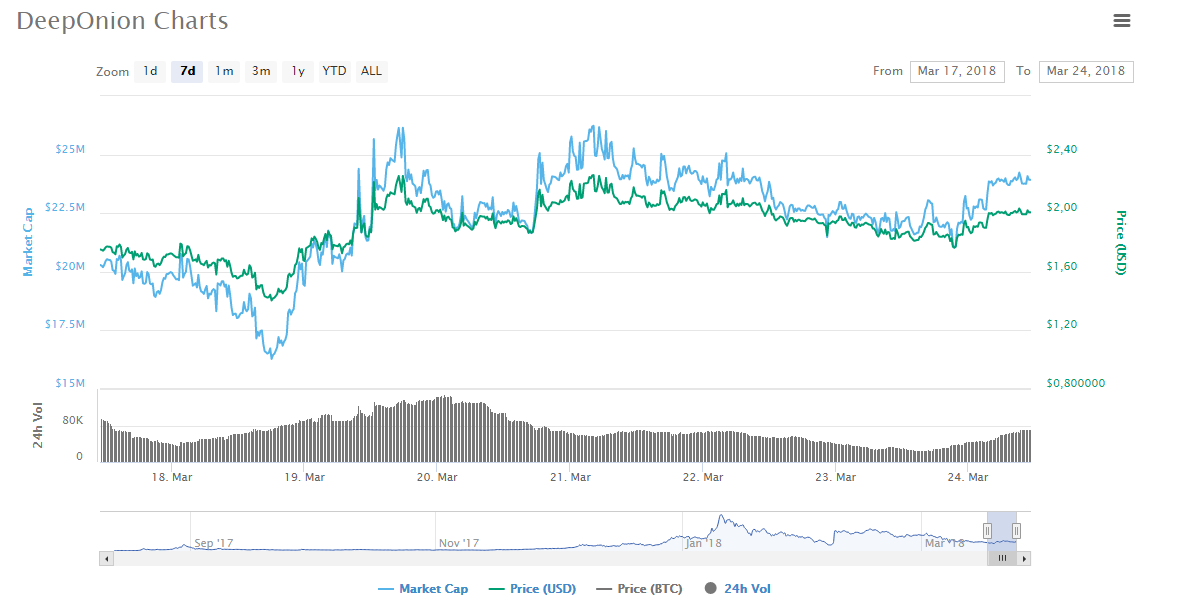Screen dimensions: 1178x605
Task: Click the navigator scrollbar thumb
Action: click(x=1001, y=558)
